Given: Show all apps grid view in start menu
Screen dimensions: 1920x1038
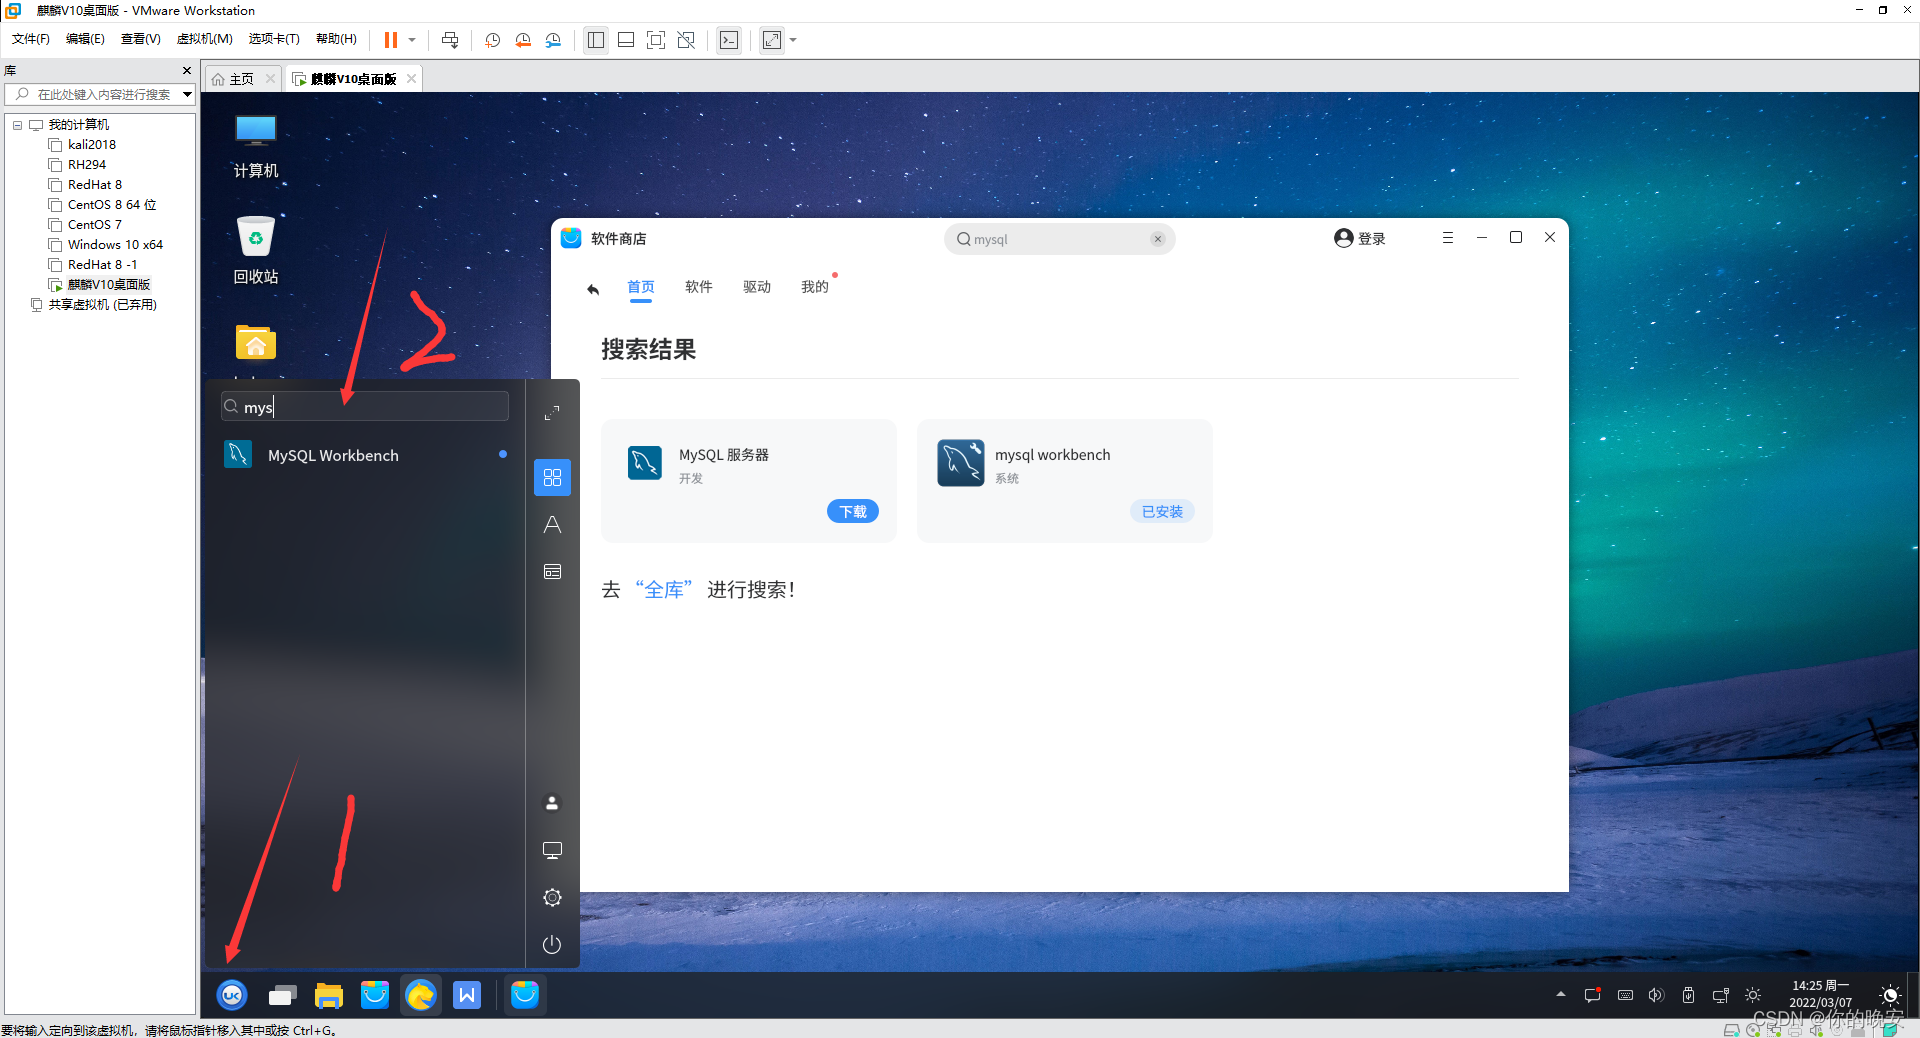Looking at the screenshot, I should point(552,477).
